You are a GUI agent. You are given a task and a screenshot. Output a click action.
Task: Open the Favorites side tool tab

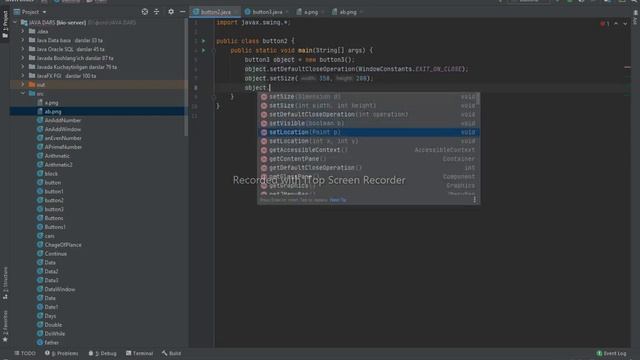pos(5,326)
